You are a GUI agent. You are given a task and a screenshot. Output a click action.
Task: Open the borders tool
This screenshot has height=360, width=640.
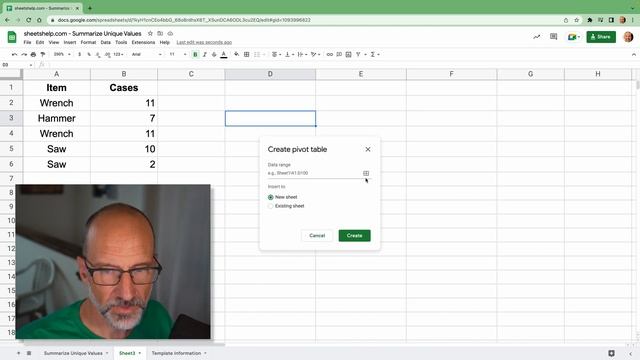tap(247, 54)
